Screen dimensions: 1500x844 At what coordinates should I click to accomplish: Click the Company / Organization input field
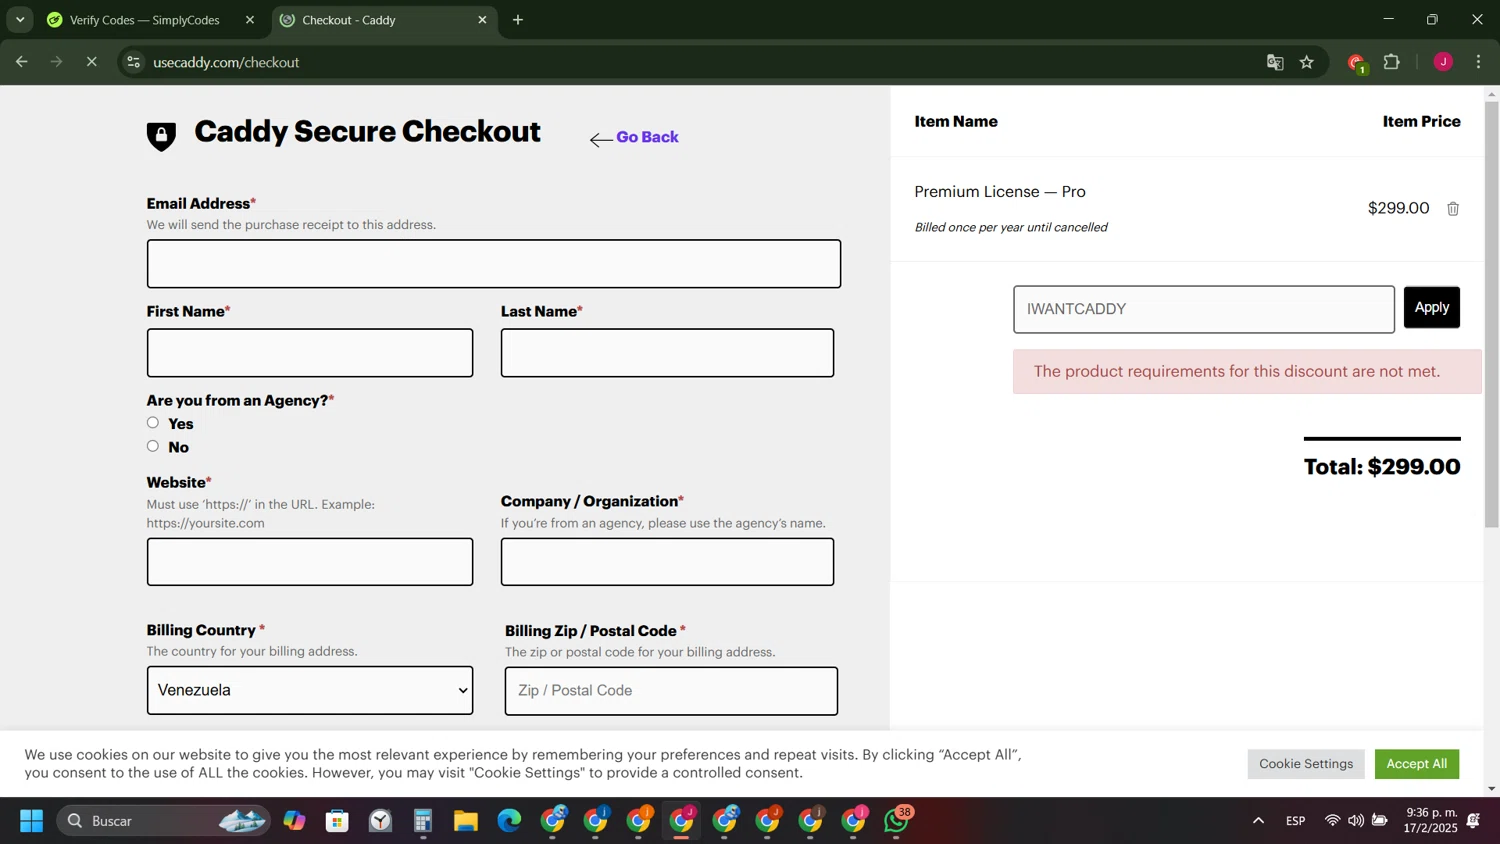coord(667,562)
